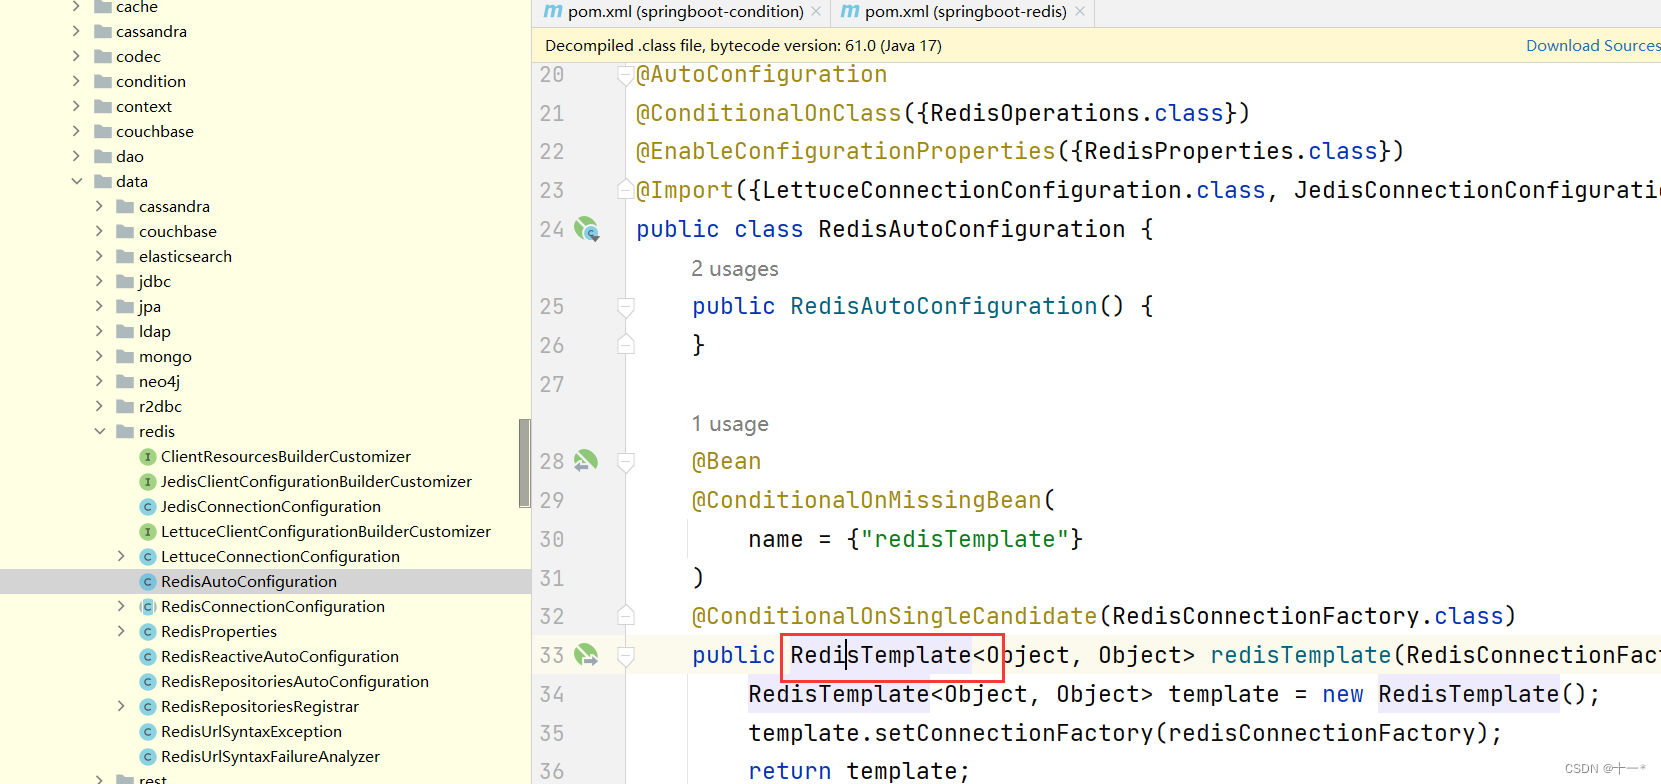Screen dimensions: 1661x784
Task: Click the bean gutter icon on line 33
Action: tap(585, 655)
